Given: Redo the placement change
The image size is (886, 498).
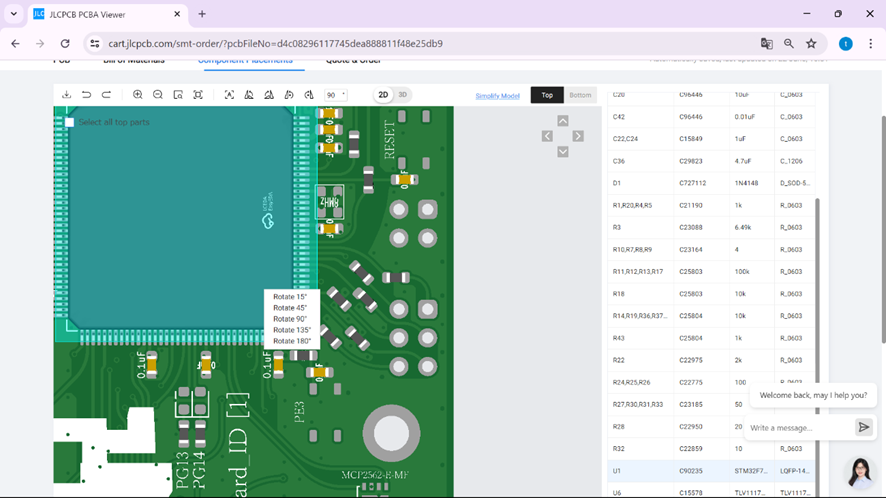Looking at the screenshot, I should (106, 94).
